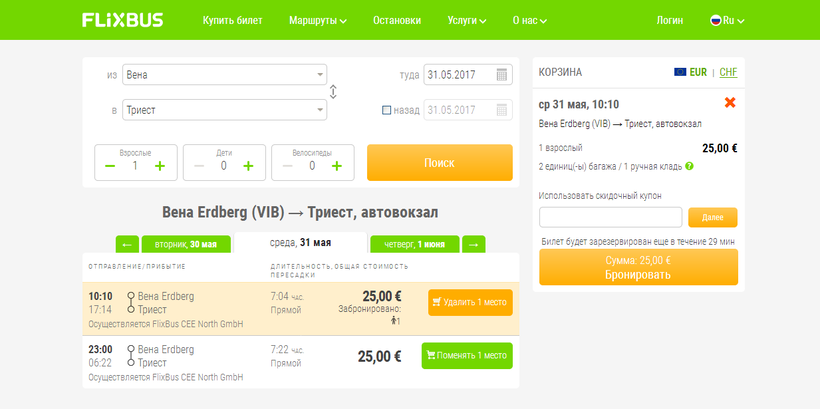Click the discount coupon input field
The width and height of the screenshot is (820, 409).
(610, 217)
